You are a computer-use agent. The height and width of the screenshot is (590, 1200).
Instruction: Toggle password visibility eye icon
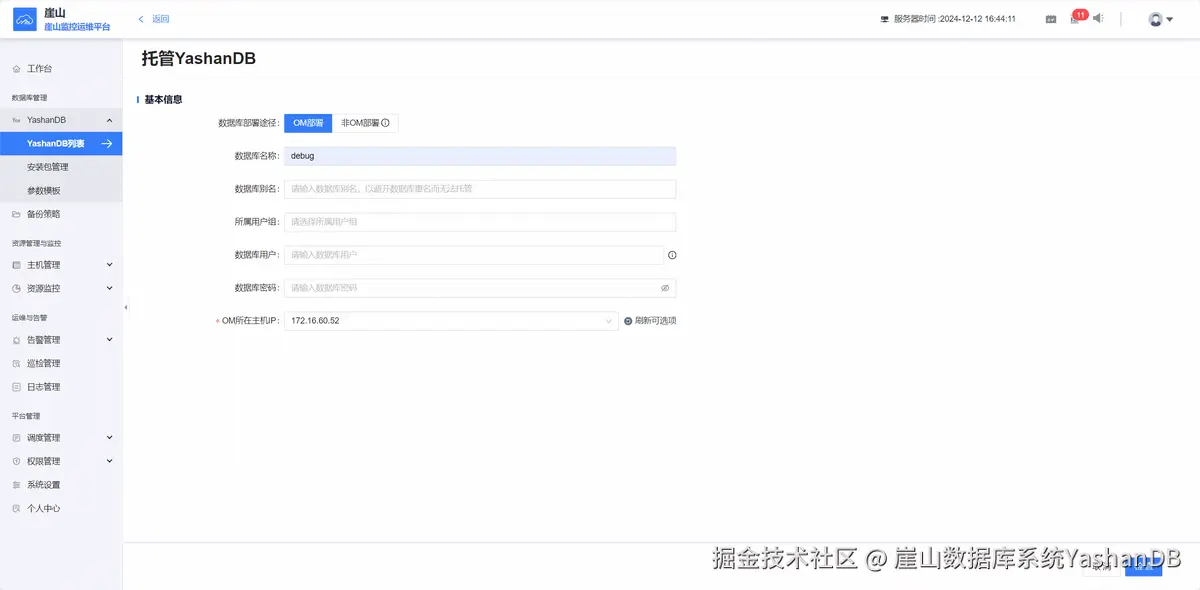click(665, 288)
